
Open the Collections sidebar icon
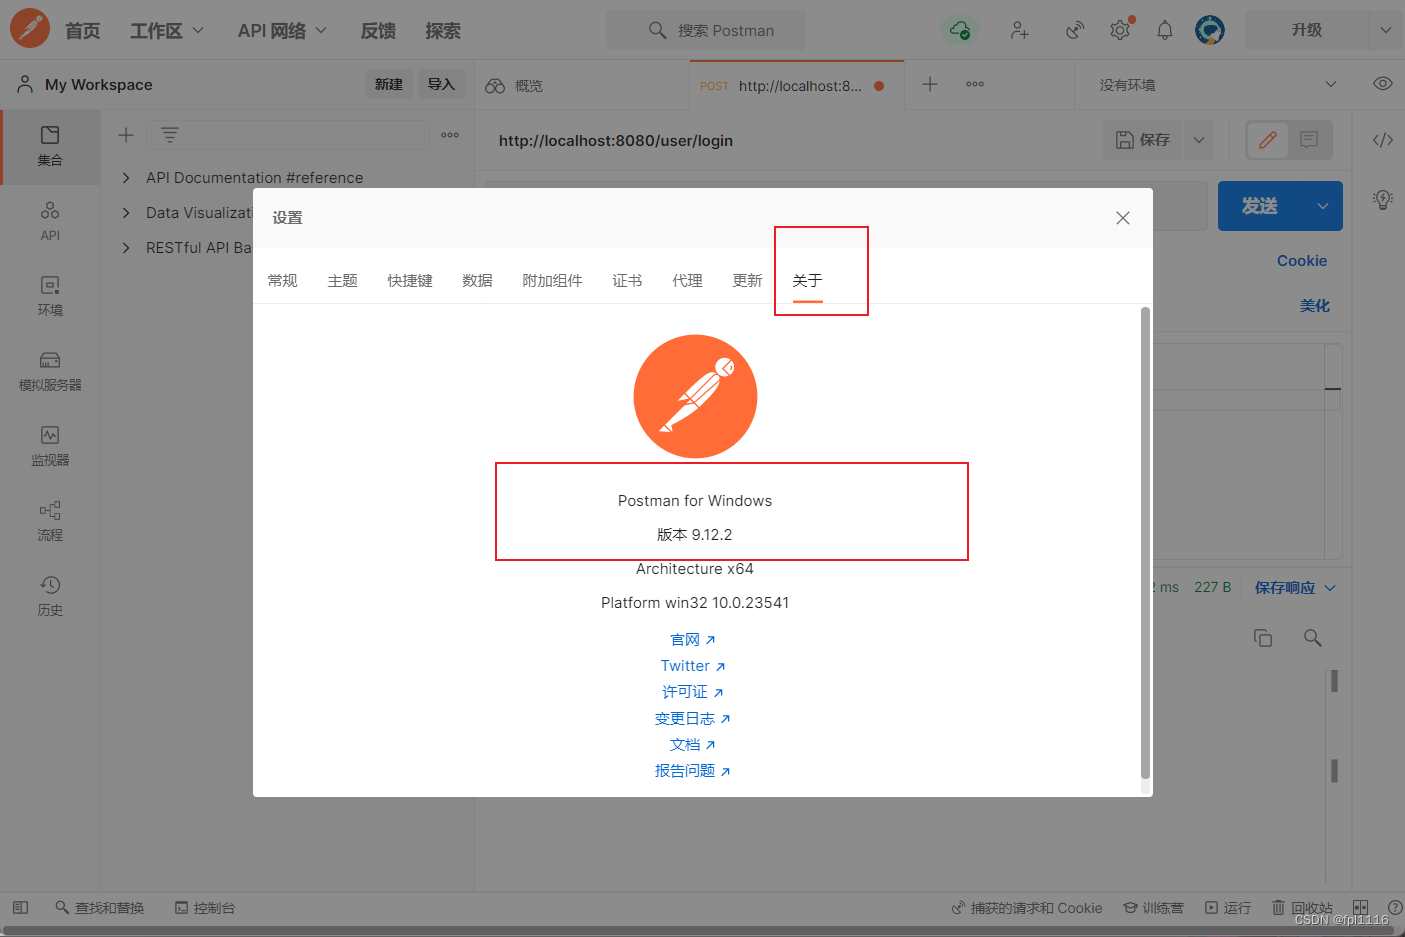[50, 146]
